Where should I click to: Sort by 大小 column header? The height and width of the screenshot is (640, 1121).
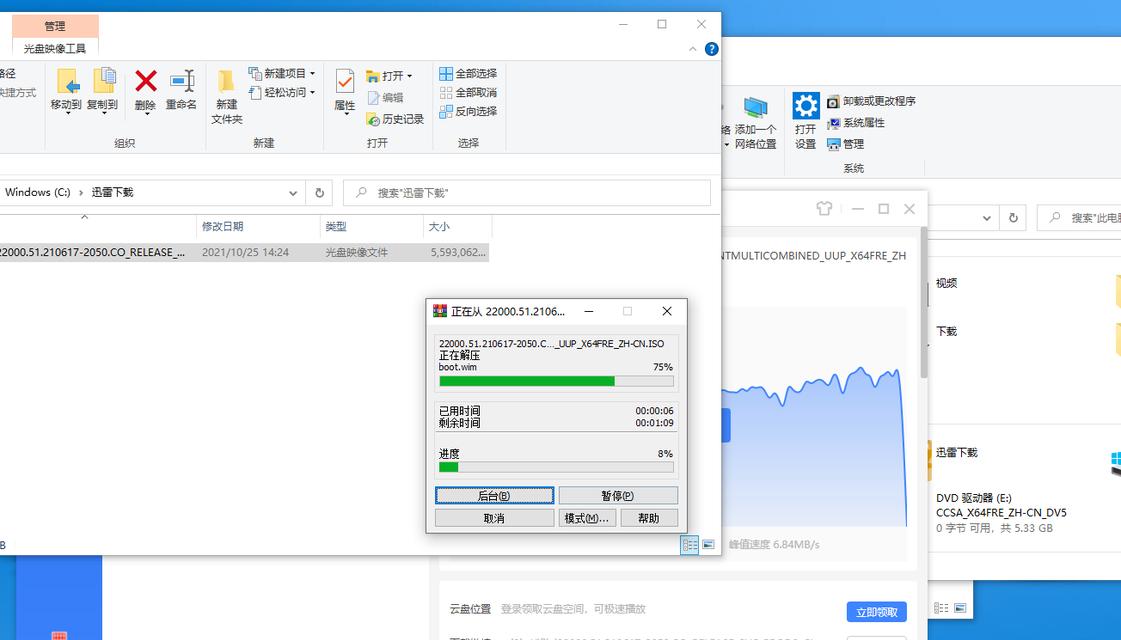(458, 227)
